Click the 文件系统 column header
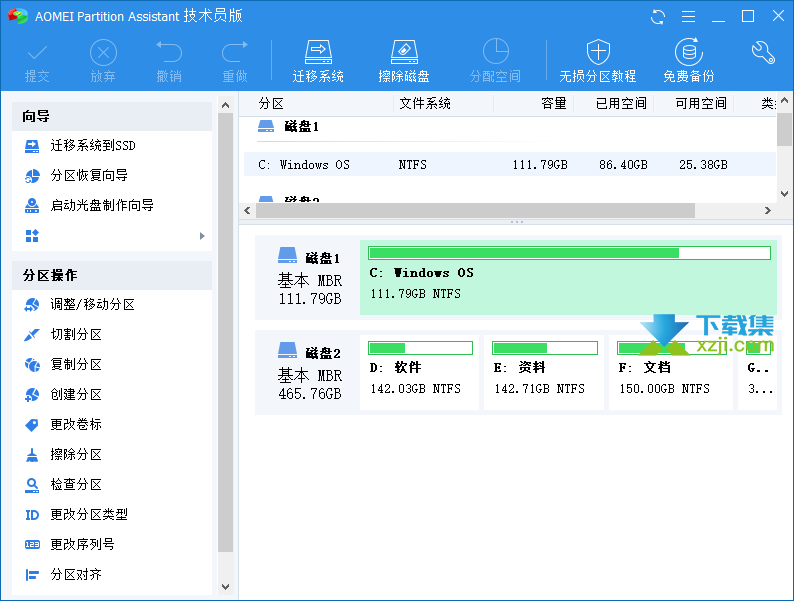This screenshot has height=601, width=794. coord(425,104)
